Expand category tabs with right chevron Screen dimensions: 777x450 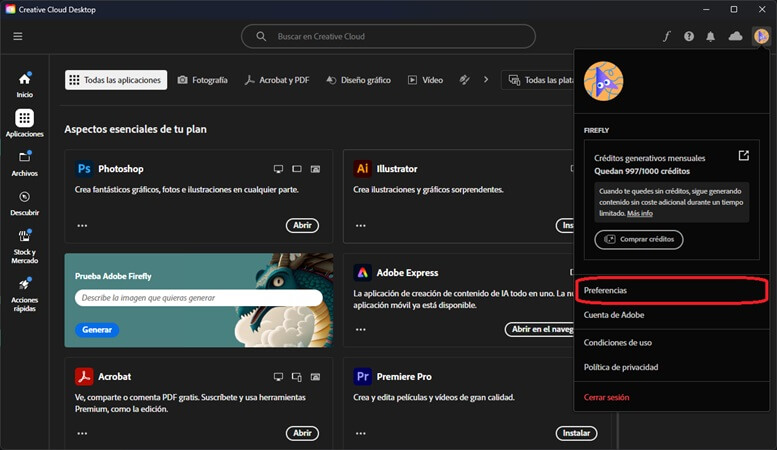[x=486, y=80]
